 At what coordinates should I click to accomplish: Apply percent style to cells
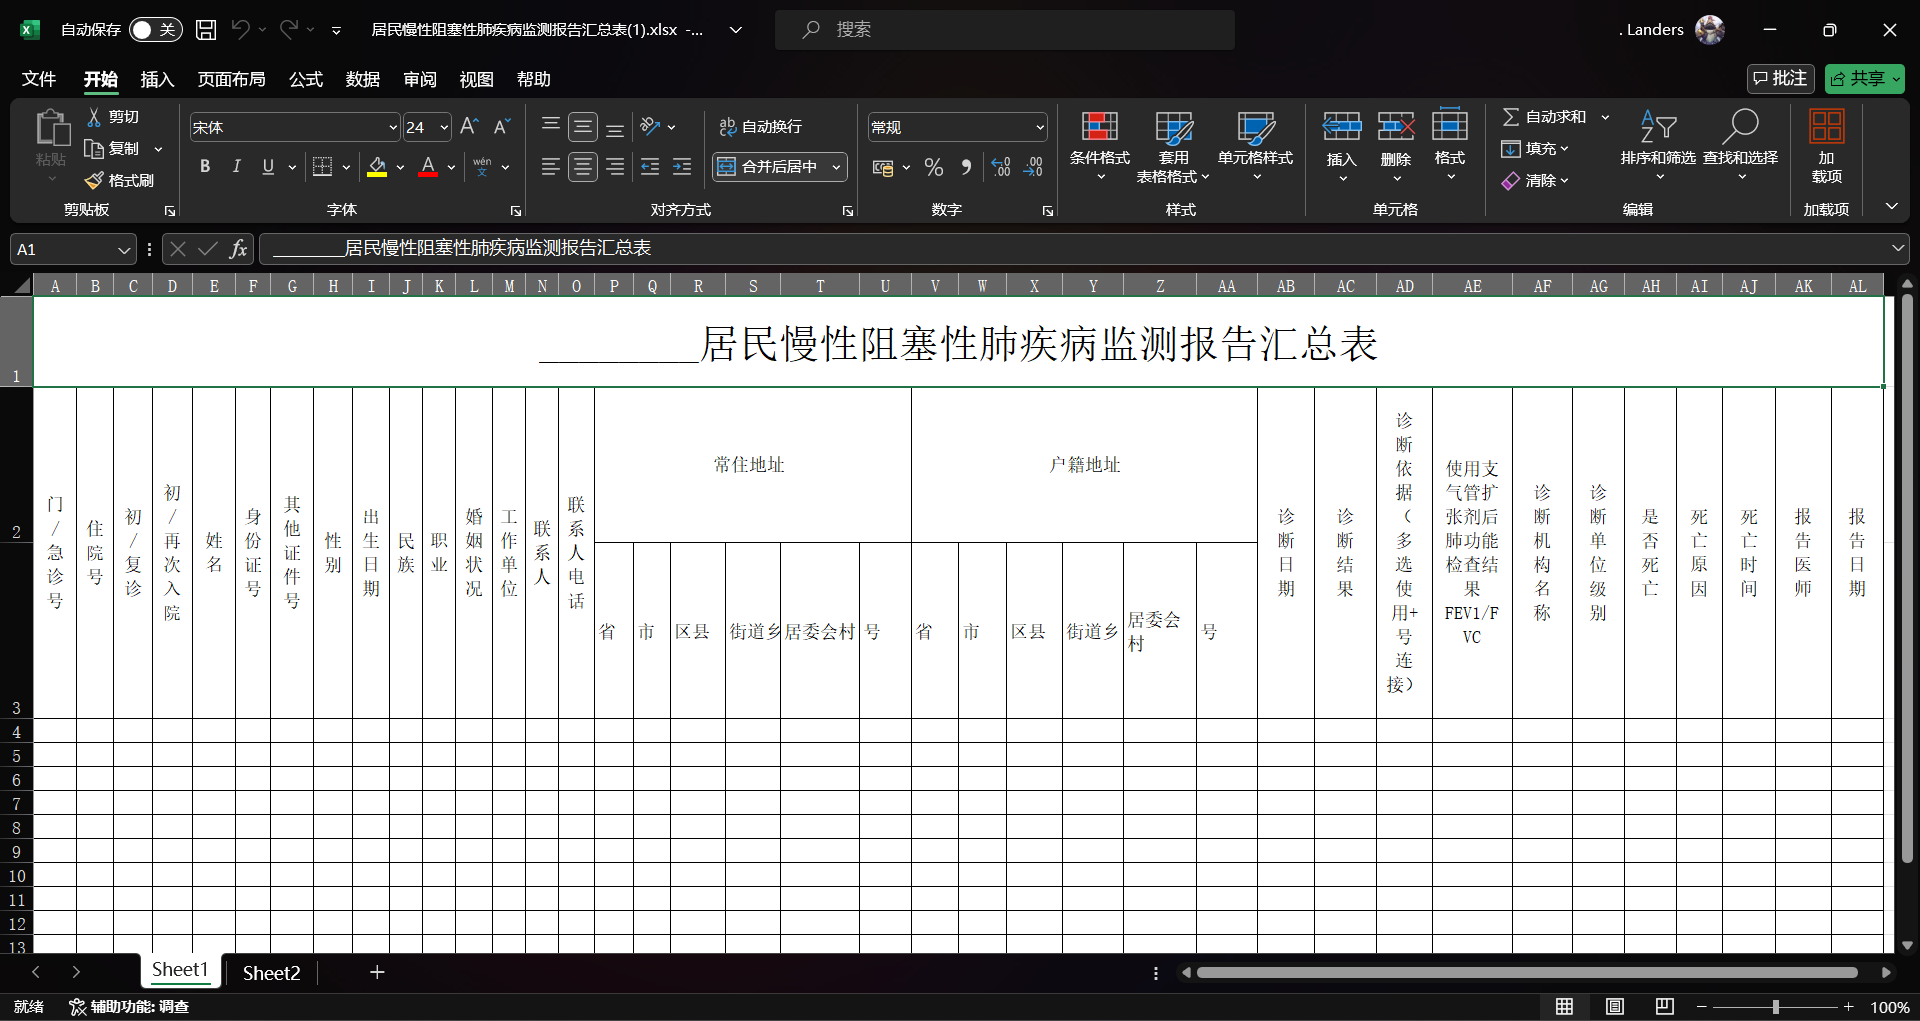[934, 167]
